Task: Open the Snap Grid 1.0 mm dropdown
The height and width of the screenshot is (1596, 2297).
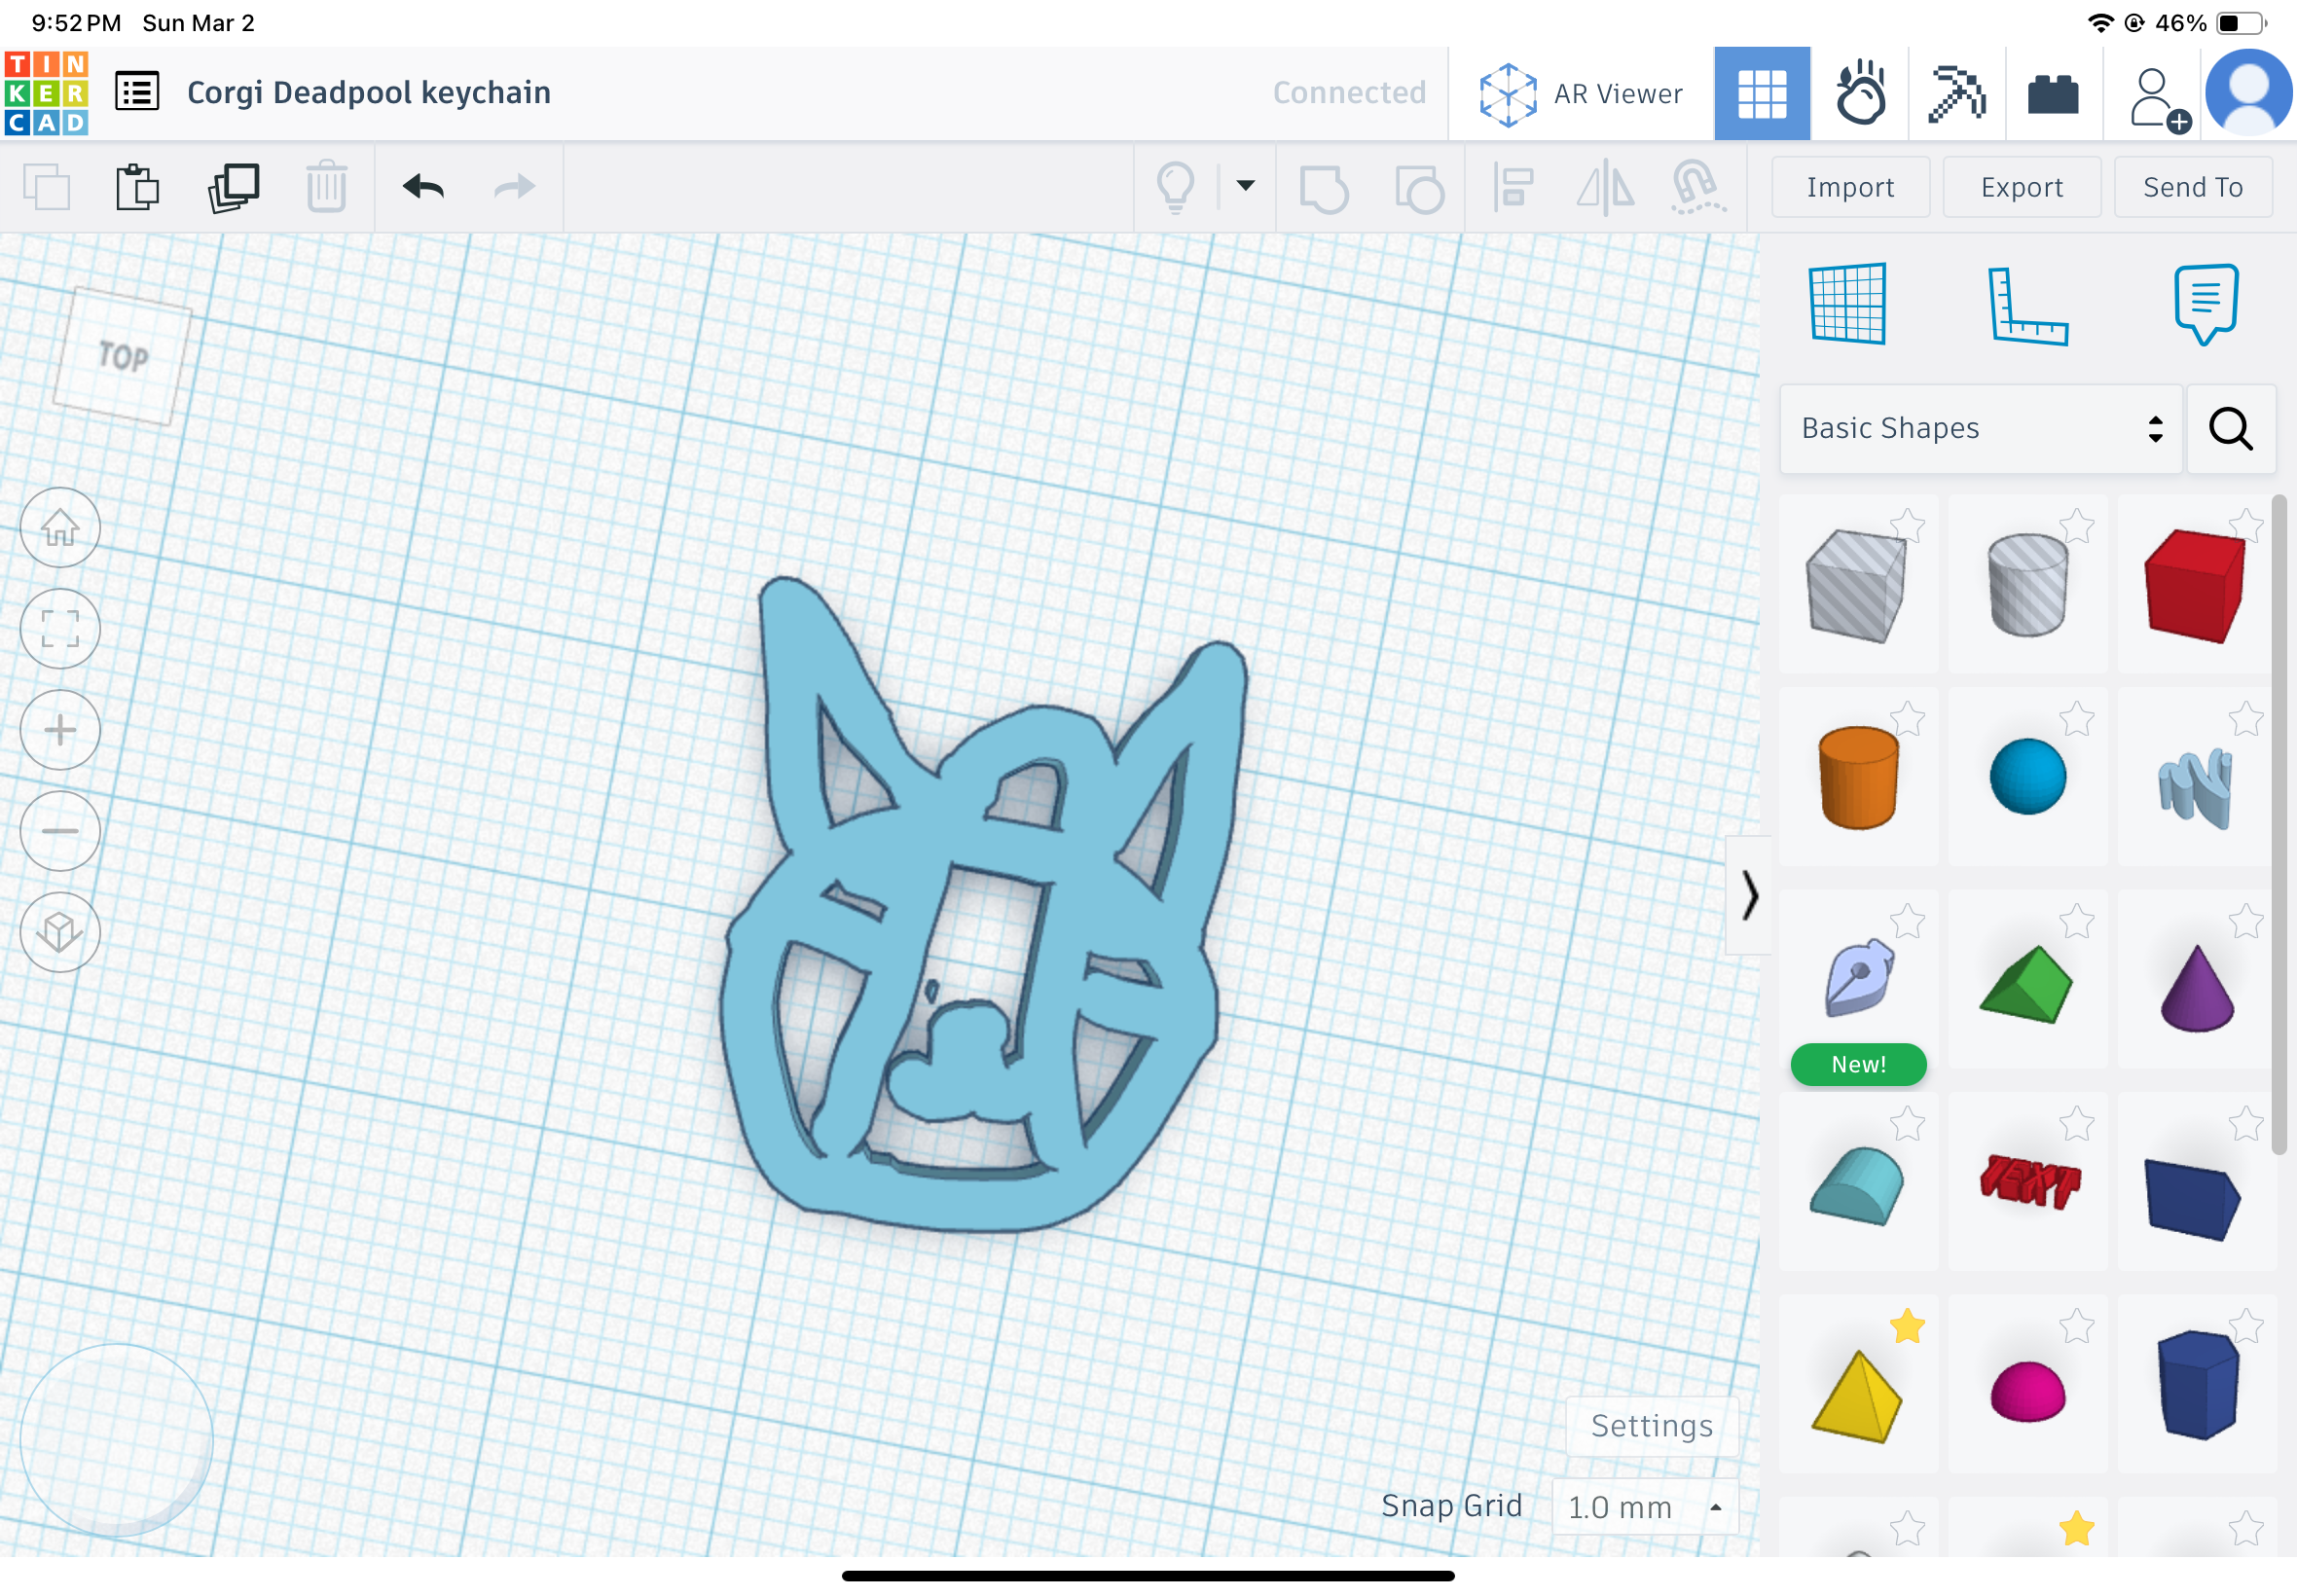Action: 1645,1507
